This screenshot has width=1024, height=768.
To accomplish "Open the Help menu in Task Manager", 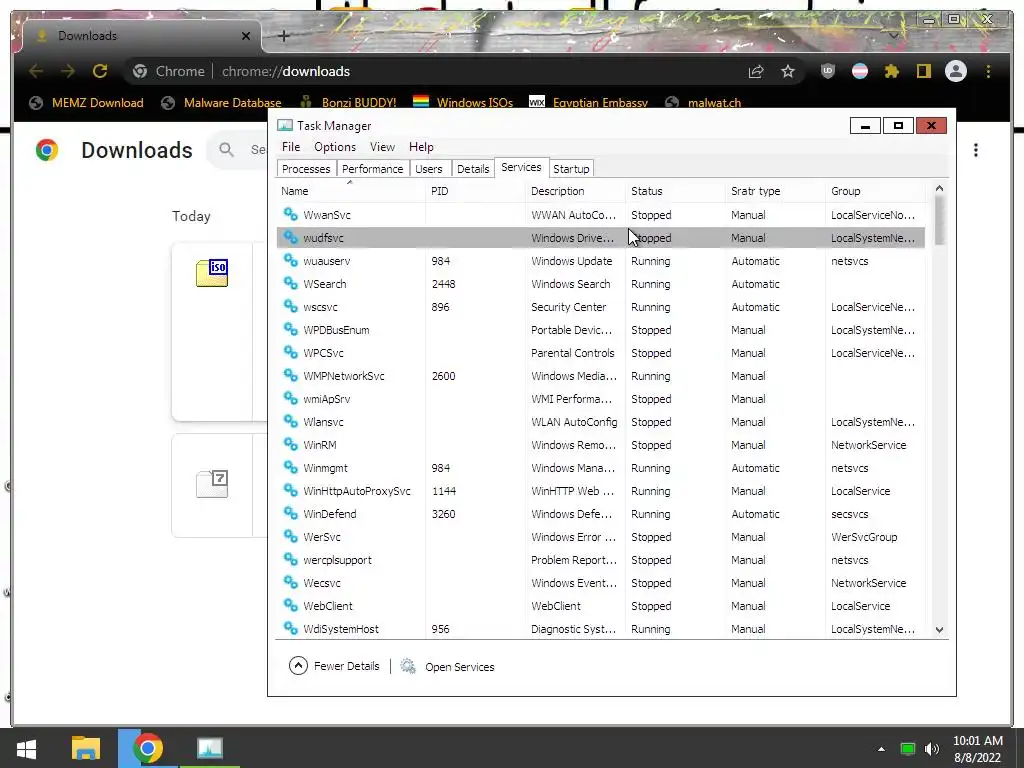I will click(421, 147).
